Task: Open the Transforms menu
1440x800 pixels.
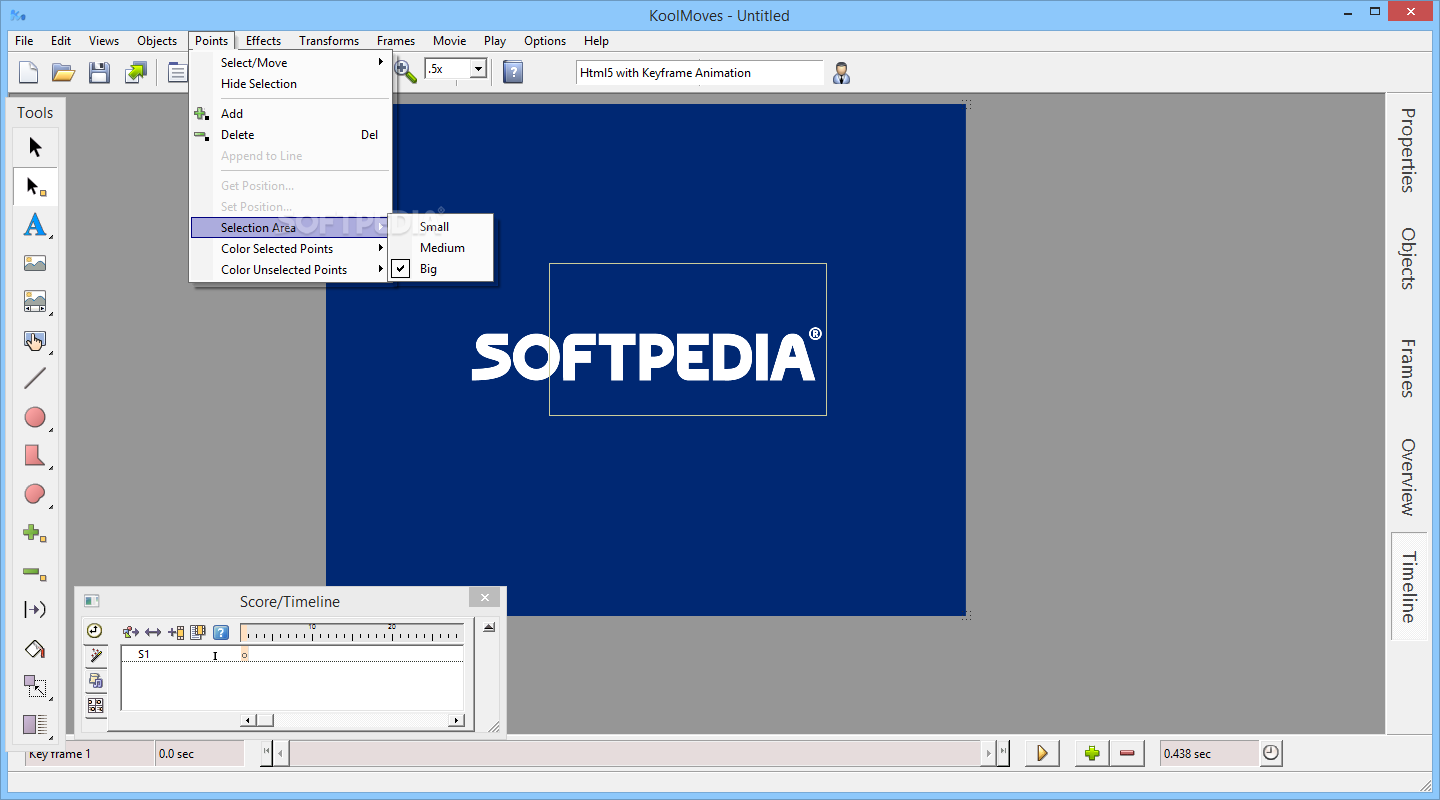Action: [329, 41]
